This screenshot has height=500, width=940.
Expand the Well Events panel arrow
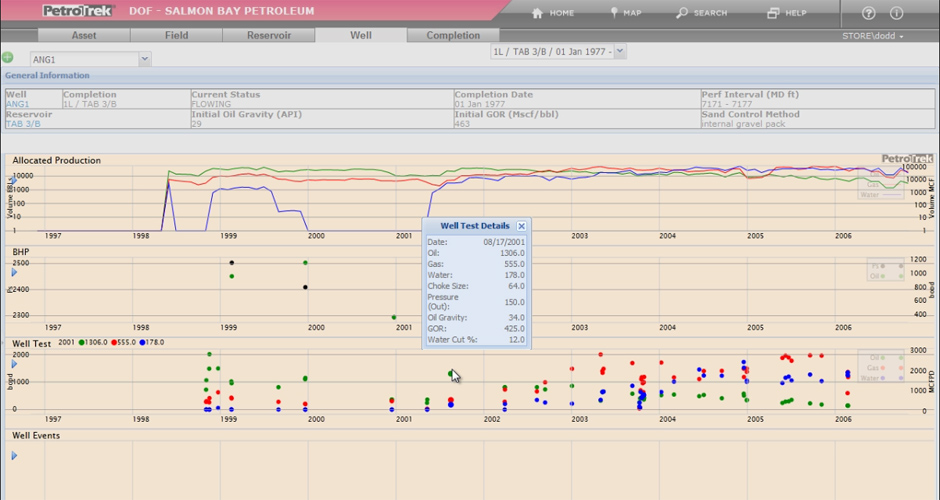(14, 456)
